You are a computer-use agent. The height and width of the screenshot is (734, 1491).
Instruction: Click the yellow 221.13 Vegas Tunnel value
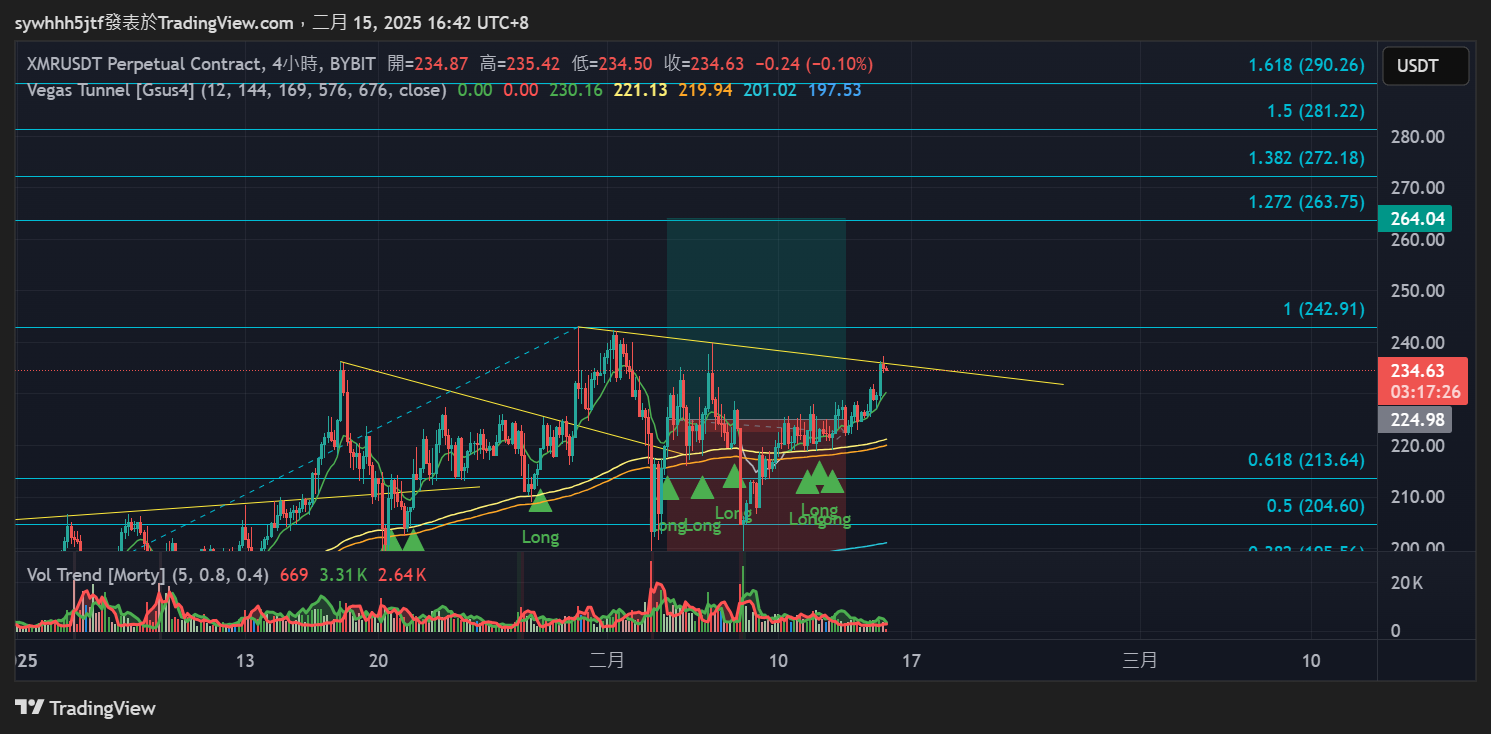[x=640, y=90]
